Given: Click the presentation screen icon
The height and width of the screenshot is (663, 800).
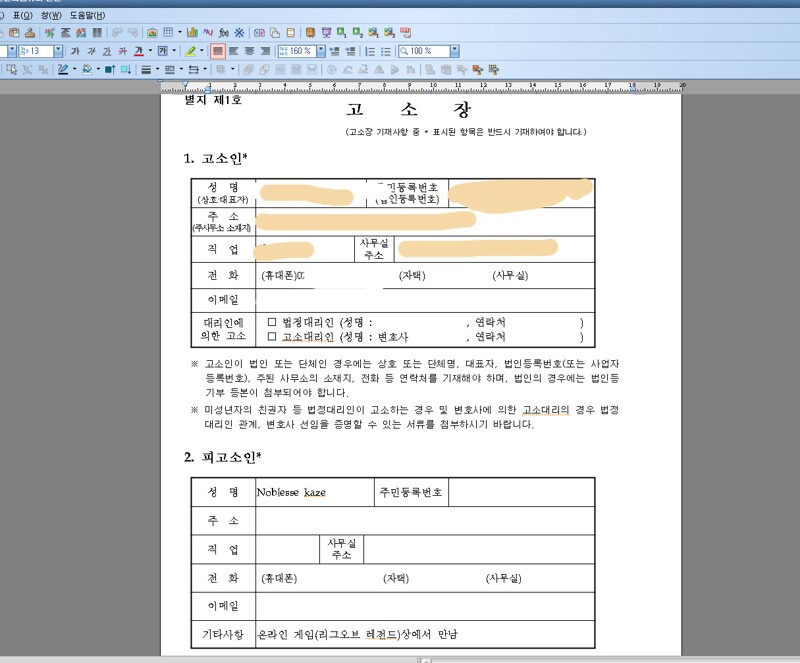Looking at the screenshot, I should pos(327,33).
